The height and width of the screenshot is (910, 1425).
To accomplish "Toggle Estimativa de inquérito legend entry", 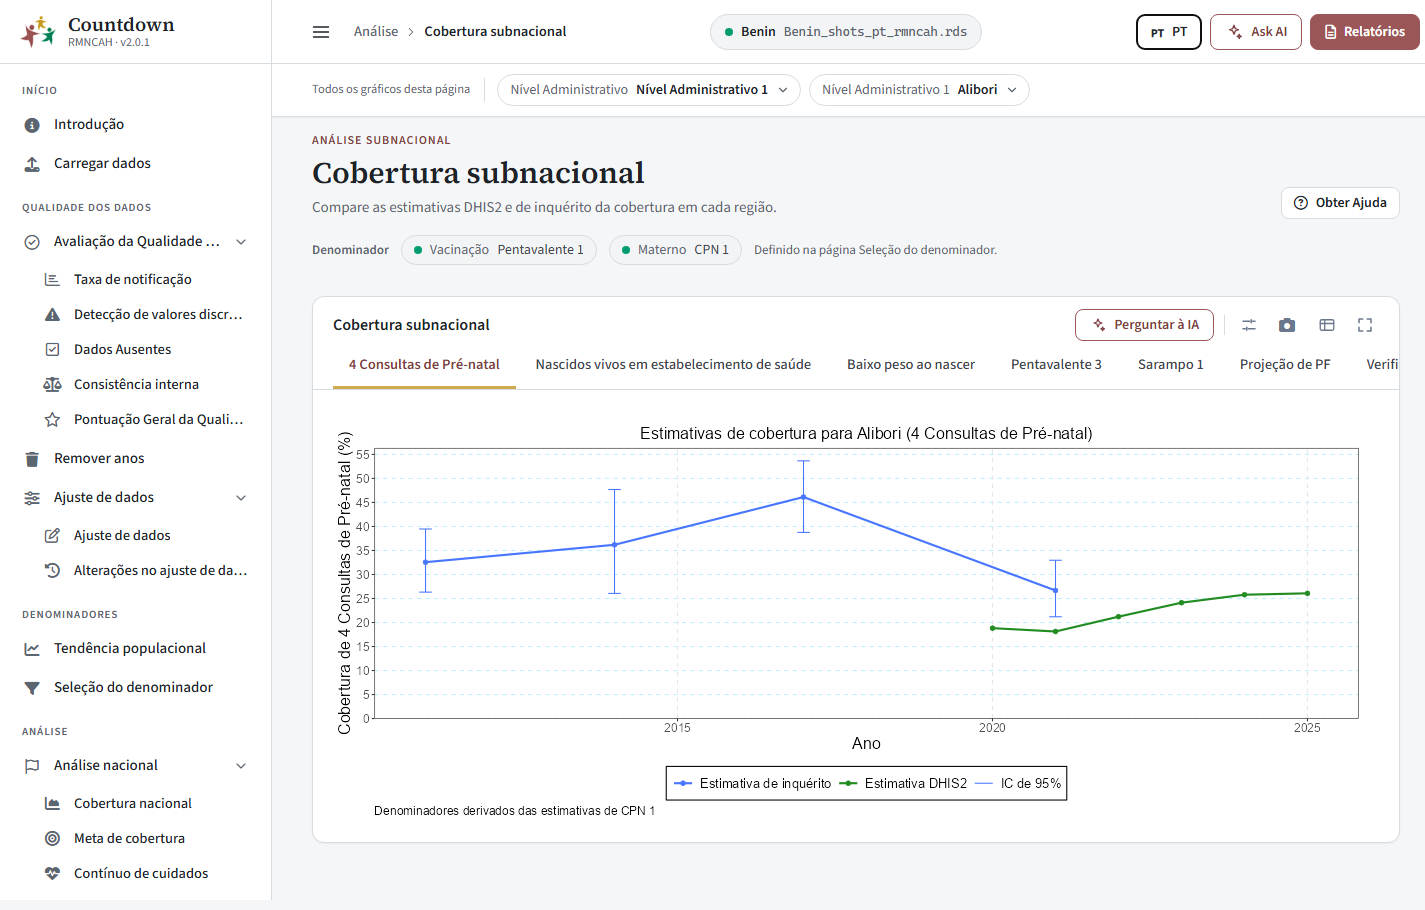I will point(753,784).
